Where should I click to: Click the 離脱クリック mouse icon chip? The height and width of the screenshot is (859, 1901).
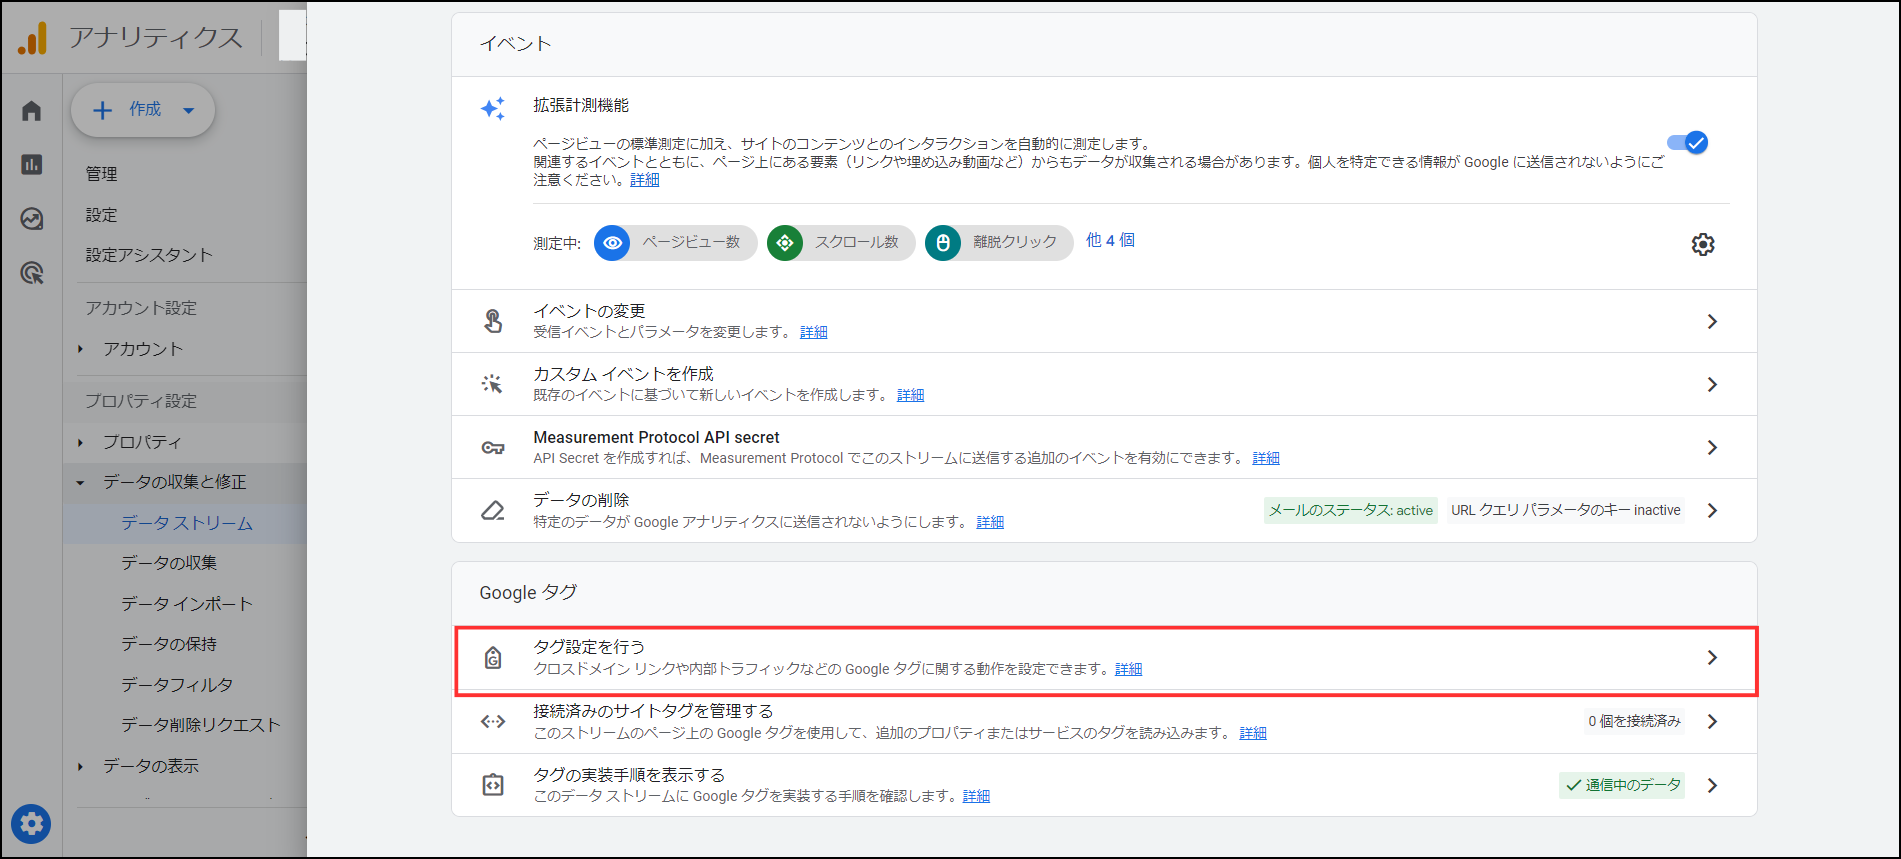999,242
